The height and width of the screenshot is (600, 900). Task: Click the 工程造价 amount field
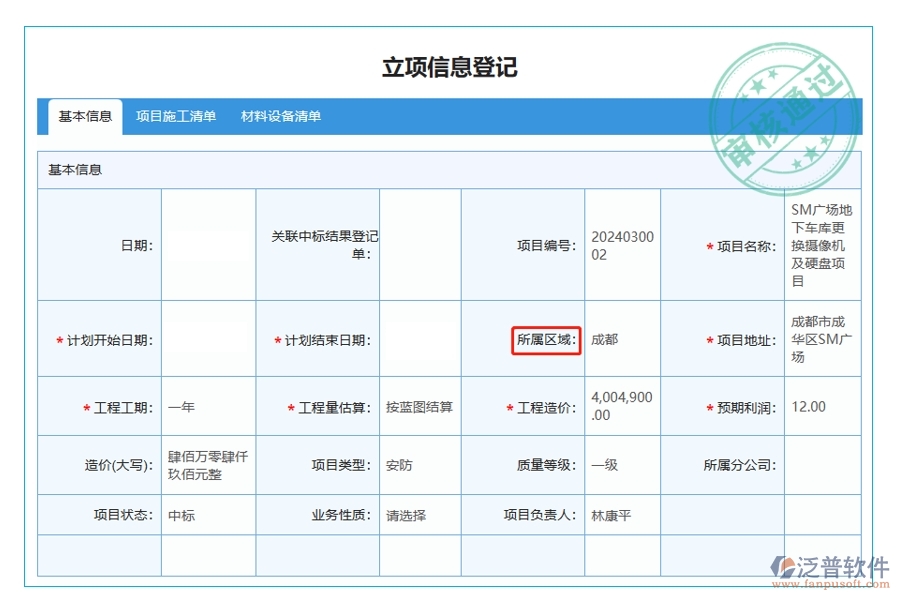[621, 405]
